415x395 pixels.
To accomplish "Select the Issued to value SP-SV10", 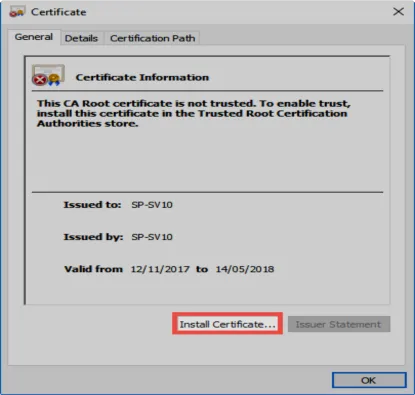I will point(152,205).
